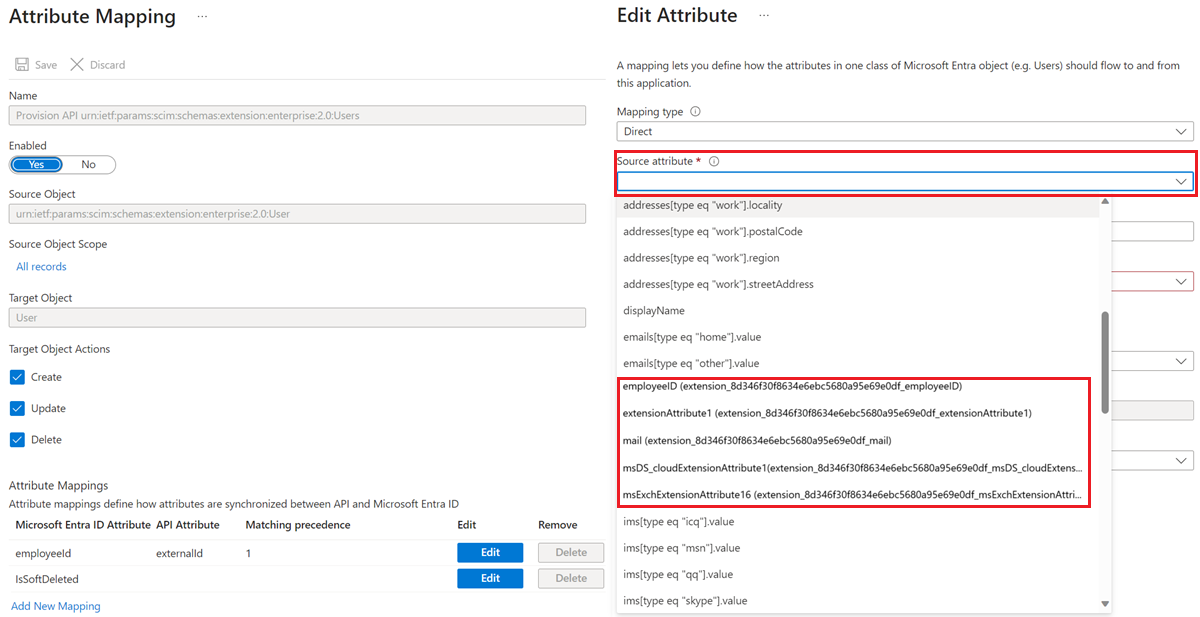Open the All records scope link
The width and height of the screenshot is (1200, 617).
coord(40,265)
